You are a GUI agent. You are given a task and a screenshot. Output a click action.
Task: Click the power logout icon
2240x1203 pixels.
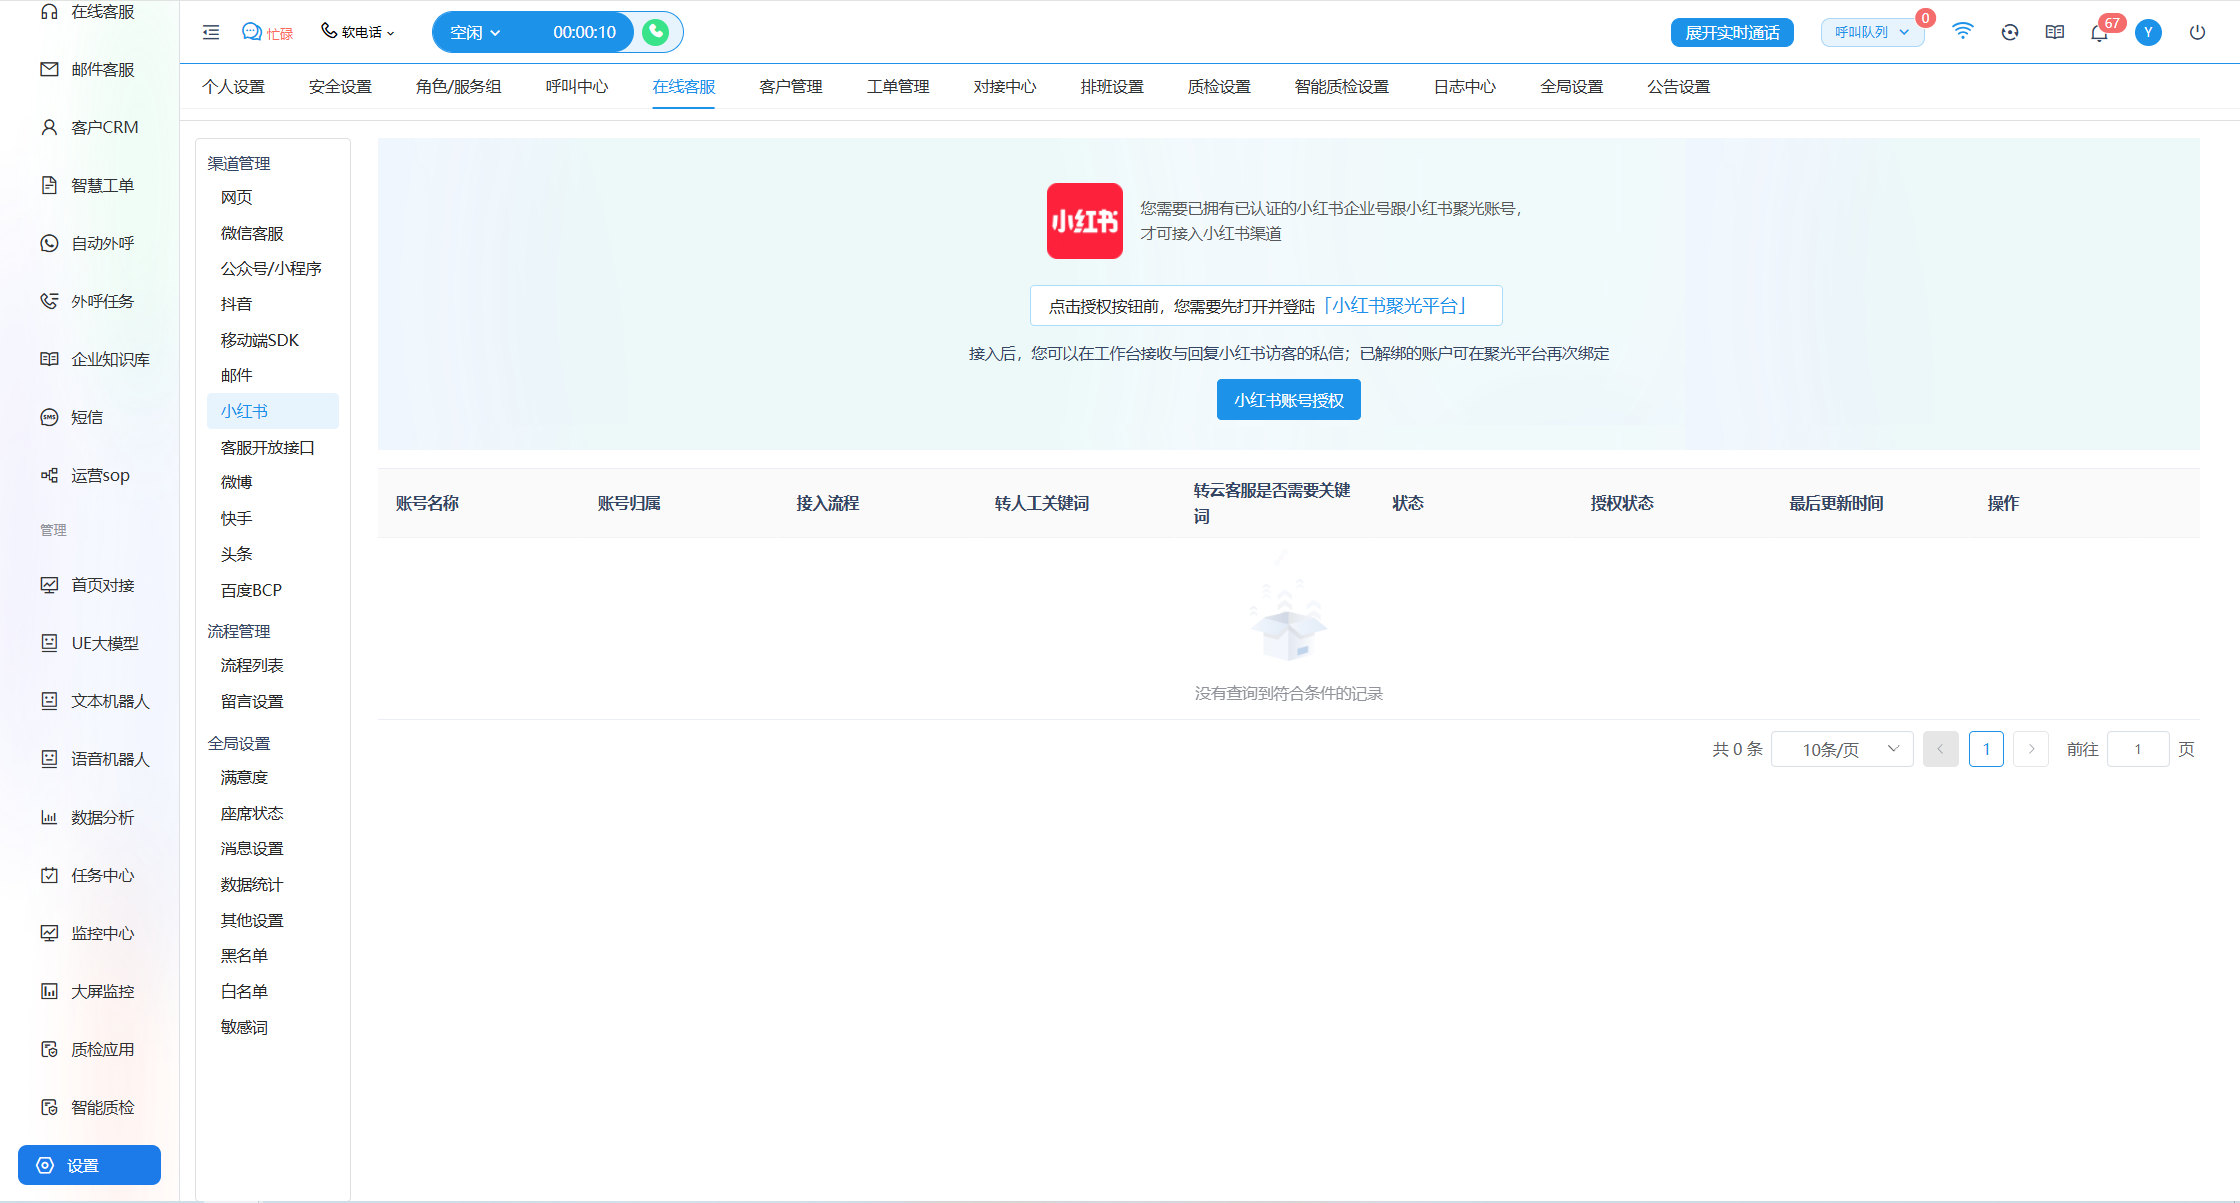click(2197, 32)
